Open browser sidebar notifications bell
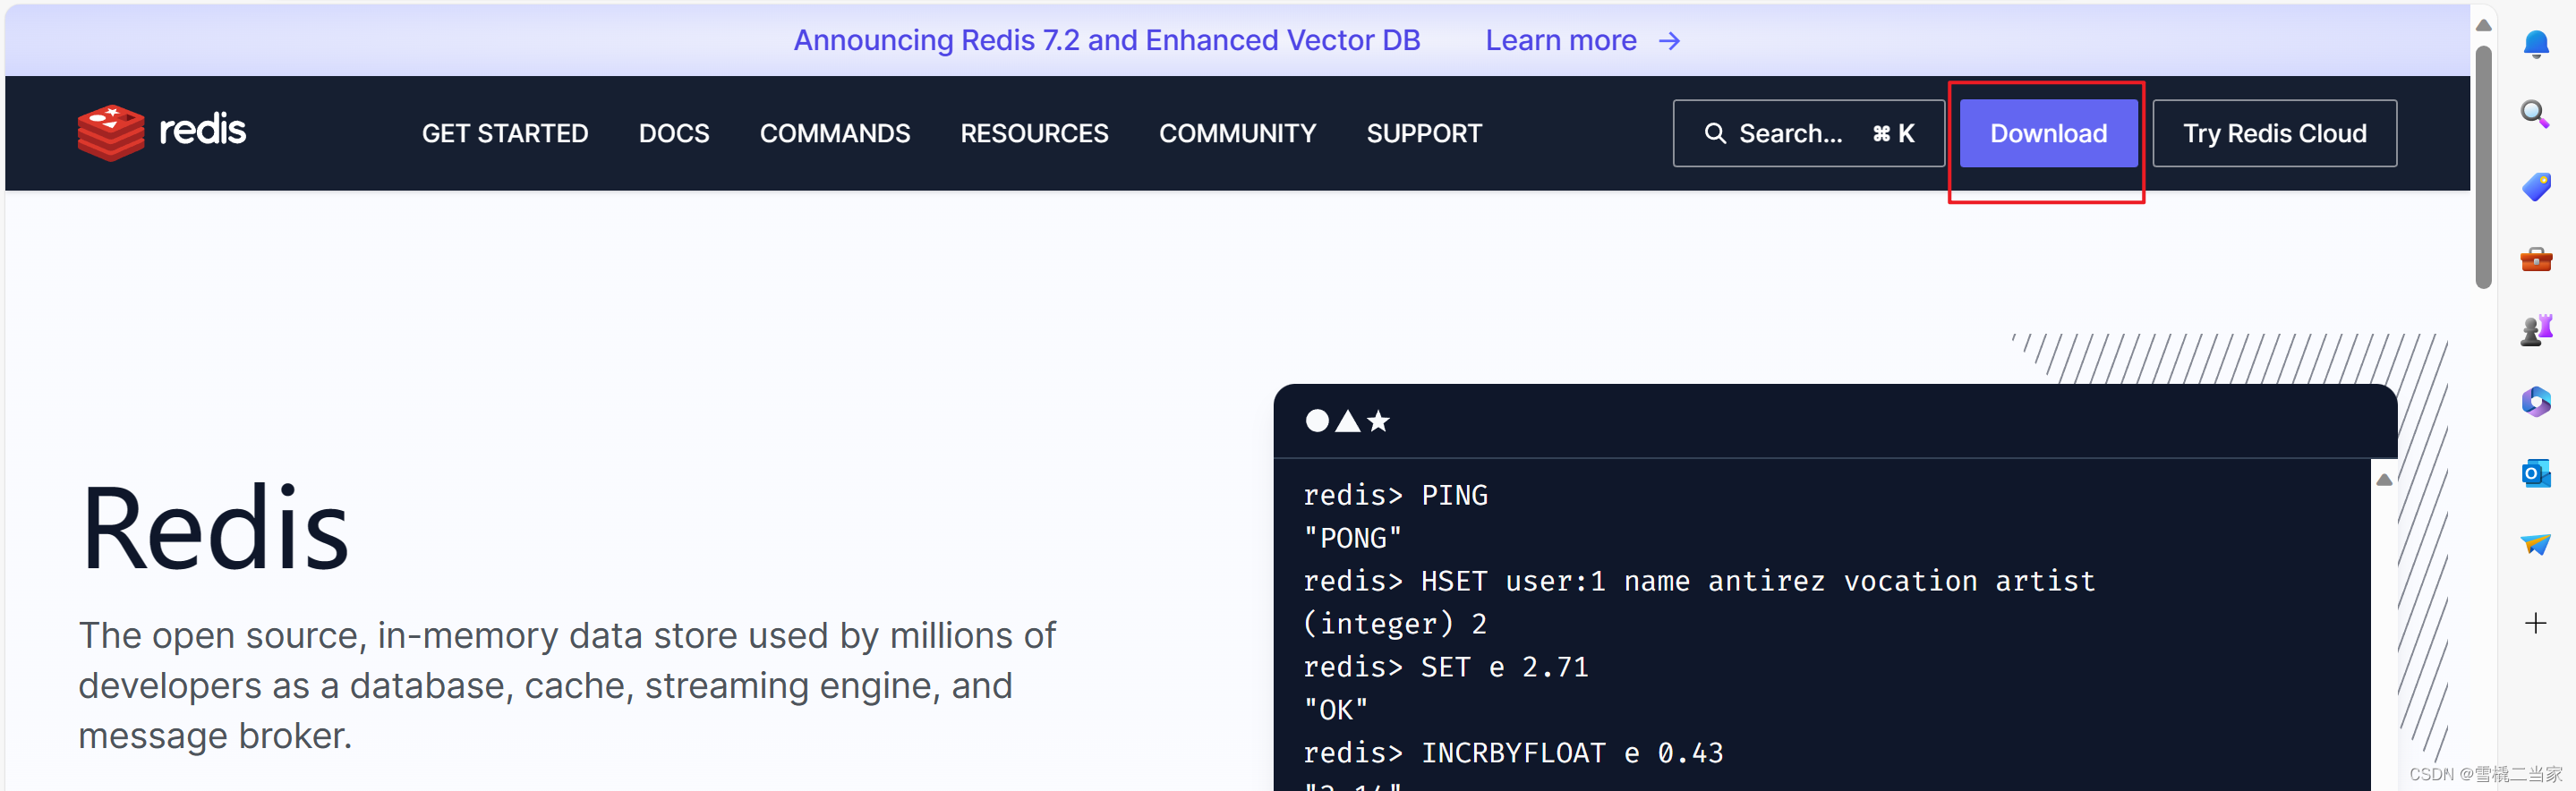 click(x=2535, y=43)
